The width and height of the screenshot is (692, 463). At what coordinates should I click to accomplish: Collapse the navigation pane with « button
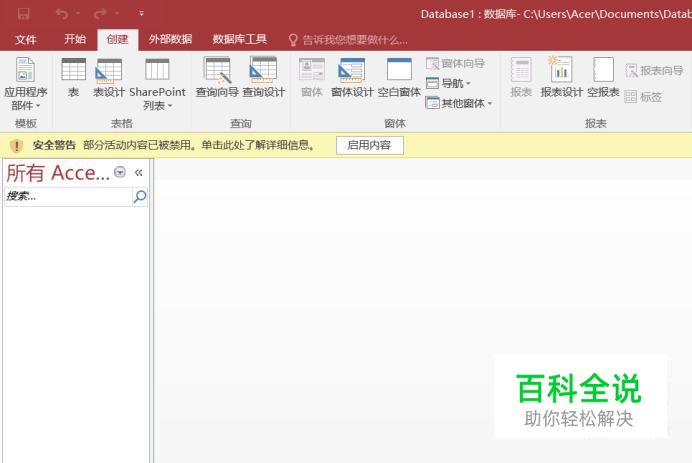point(139,172)
